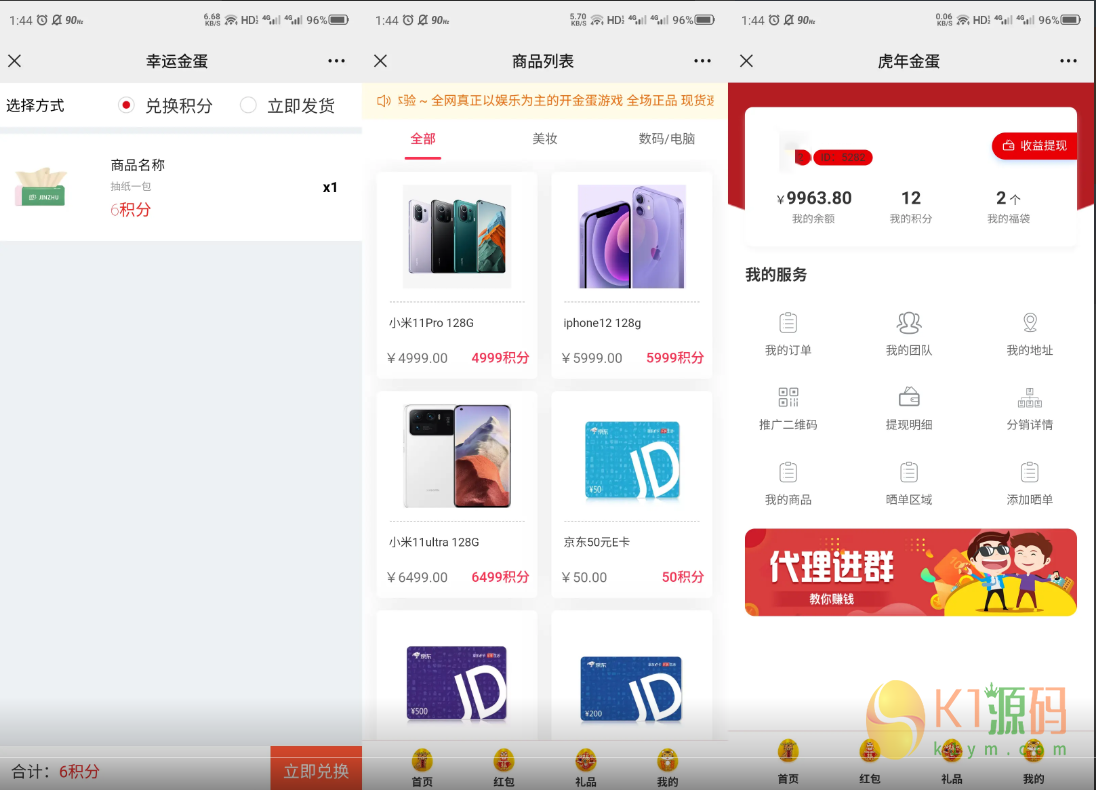
Task: Tap the 6499积分 price text
Action: pos(500,577)
